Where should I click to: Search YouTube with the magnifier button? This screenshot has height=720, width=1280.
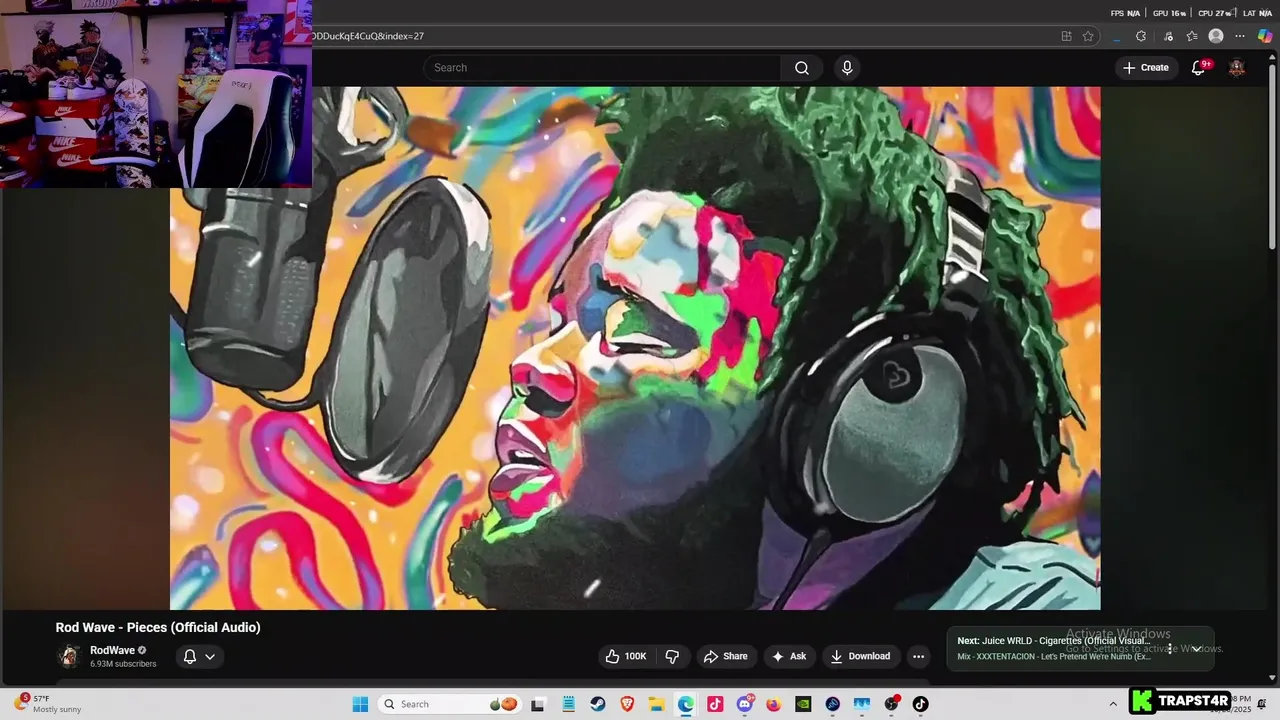(801, 68)
